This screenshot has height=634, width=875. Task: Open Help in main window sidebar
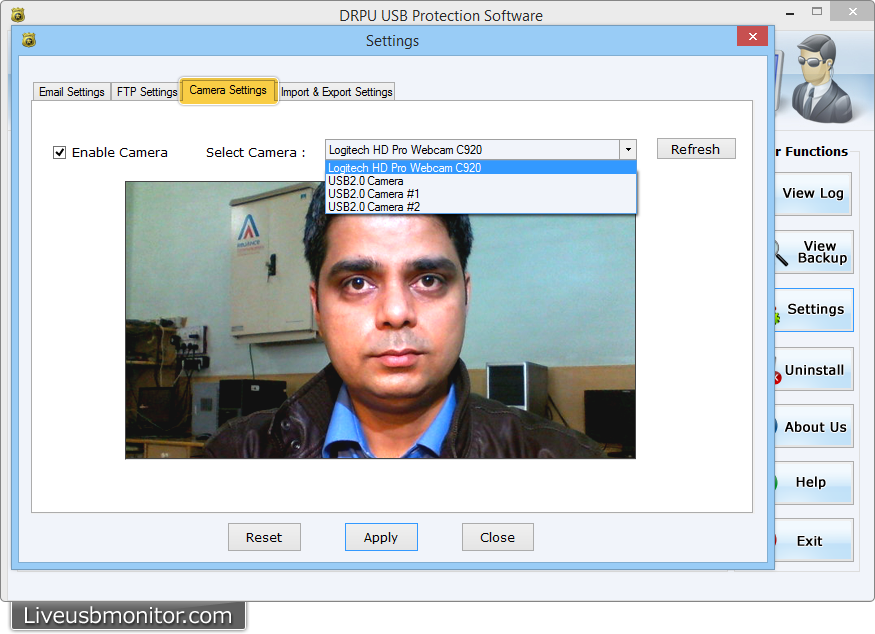[814, 483]
